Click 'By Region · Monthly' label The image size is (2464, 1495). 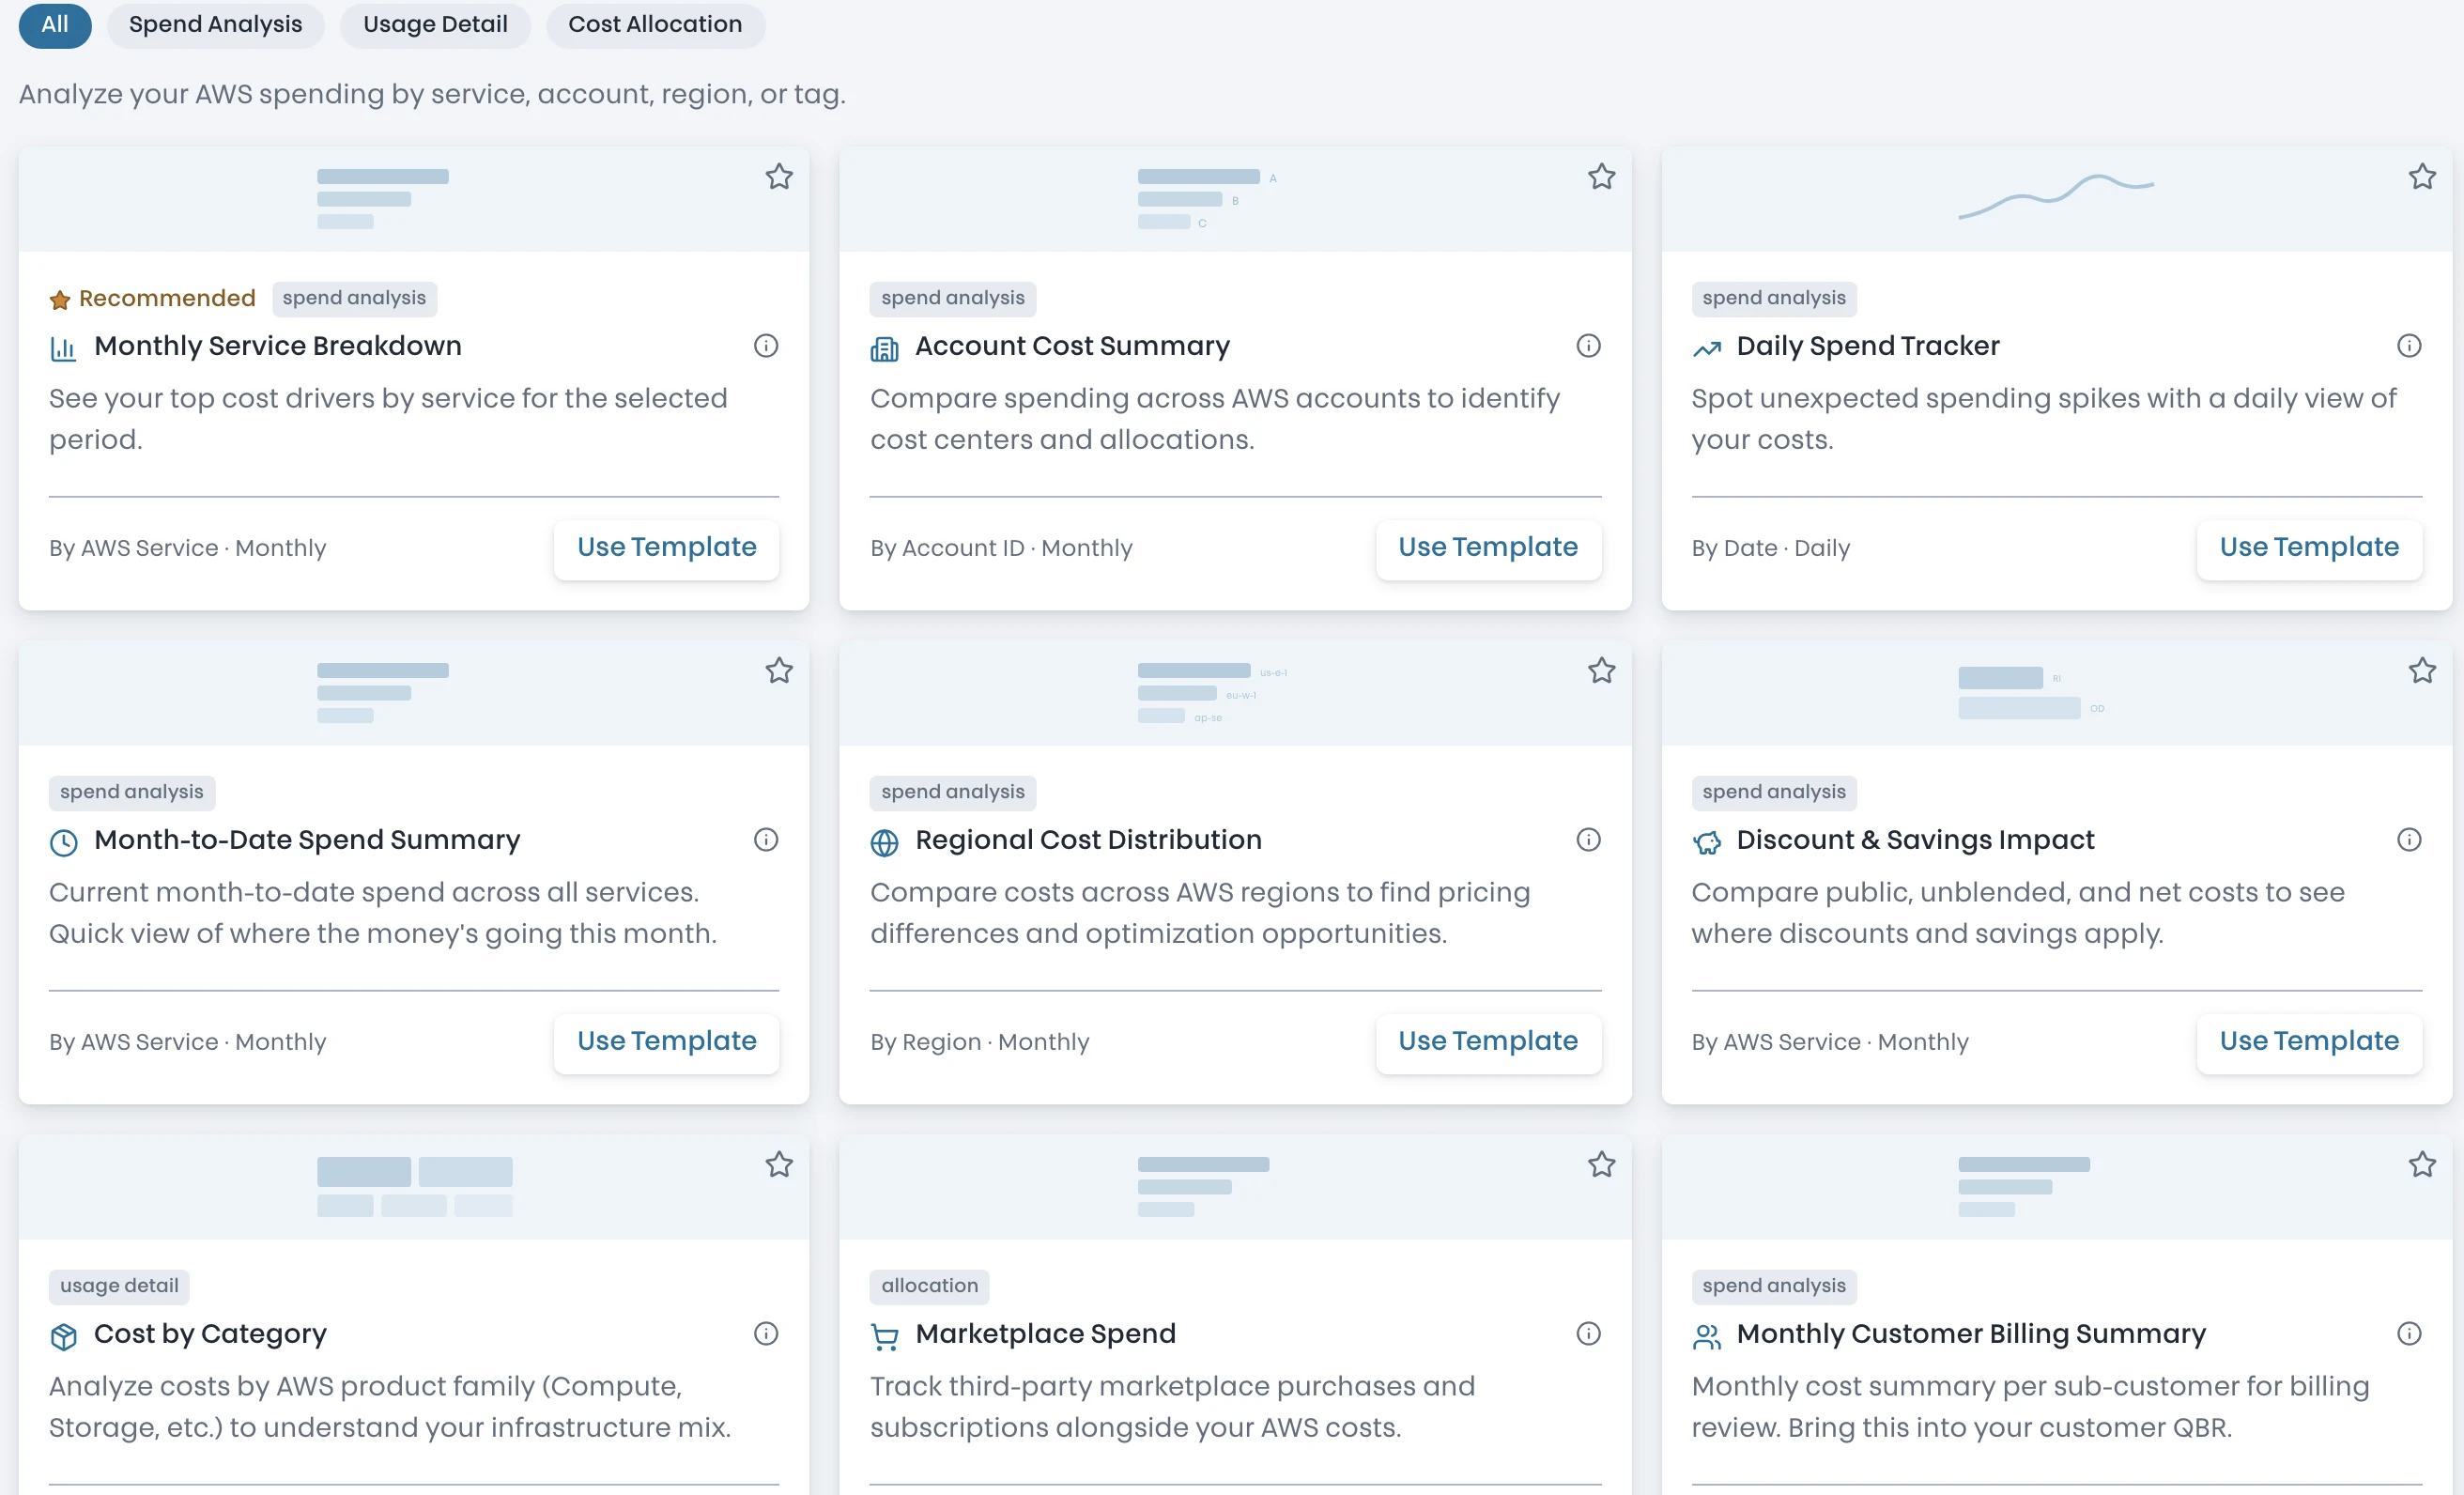(979, 1042)
